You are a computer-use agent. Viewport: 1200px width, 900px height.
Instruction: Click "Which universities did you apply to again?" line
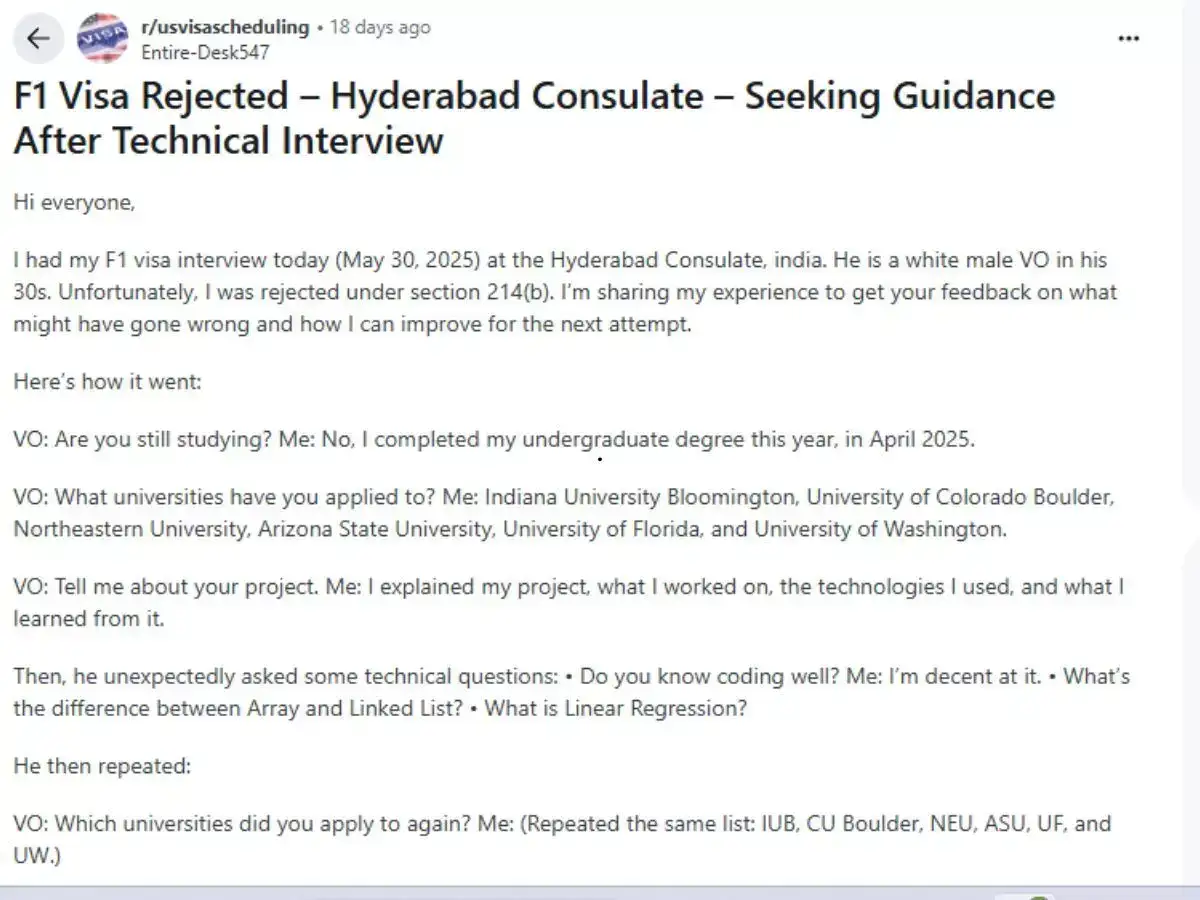click(562, 840)
